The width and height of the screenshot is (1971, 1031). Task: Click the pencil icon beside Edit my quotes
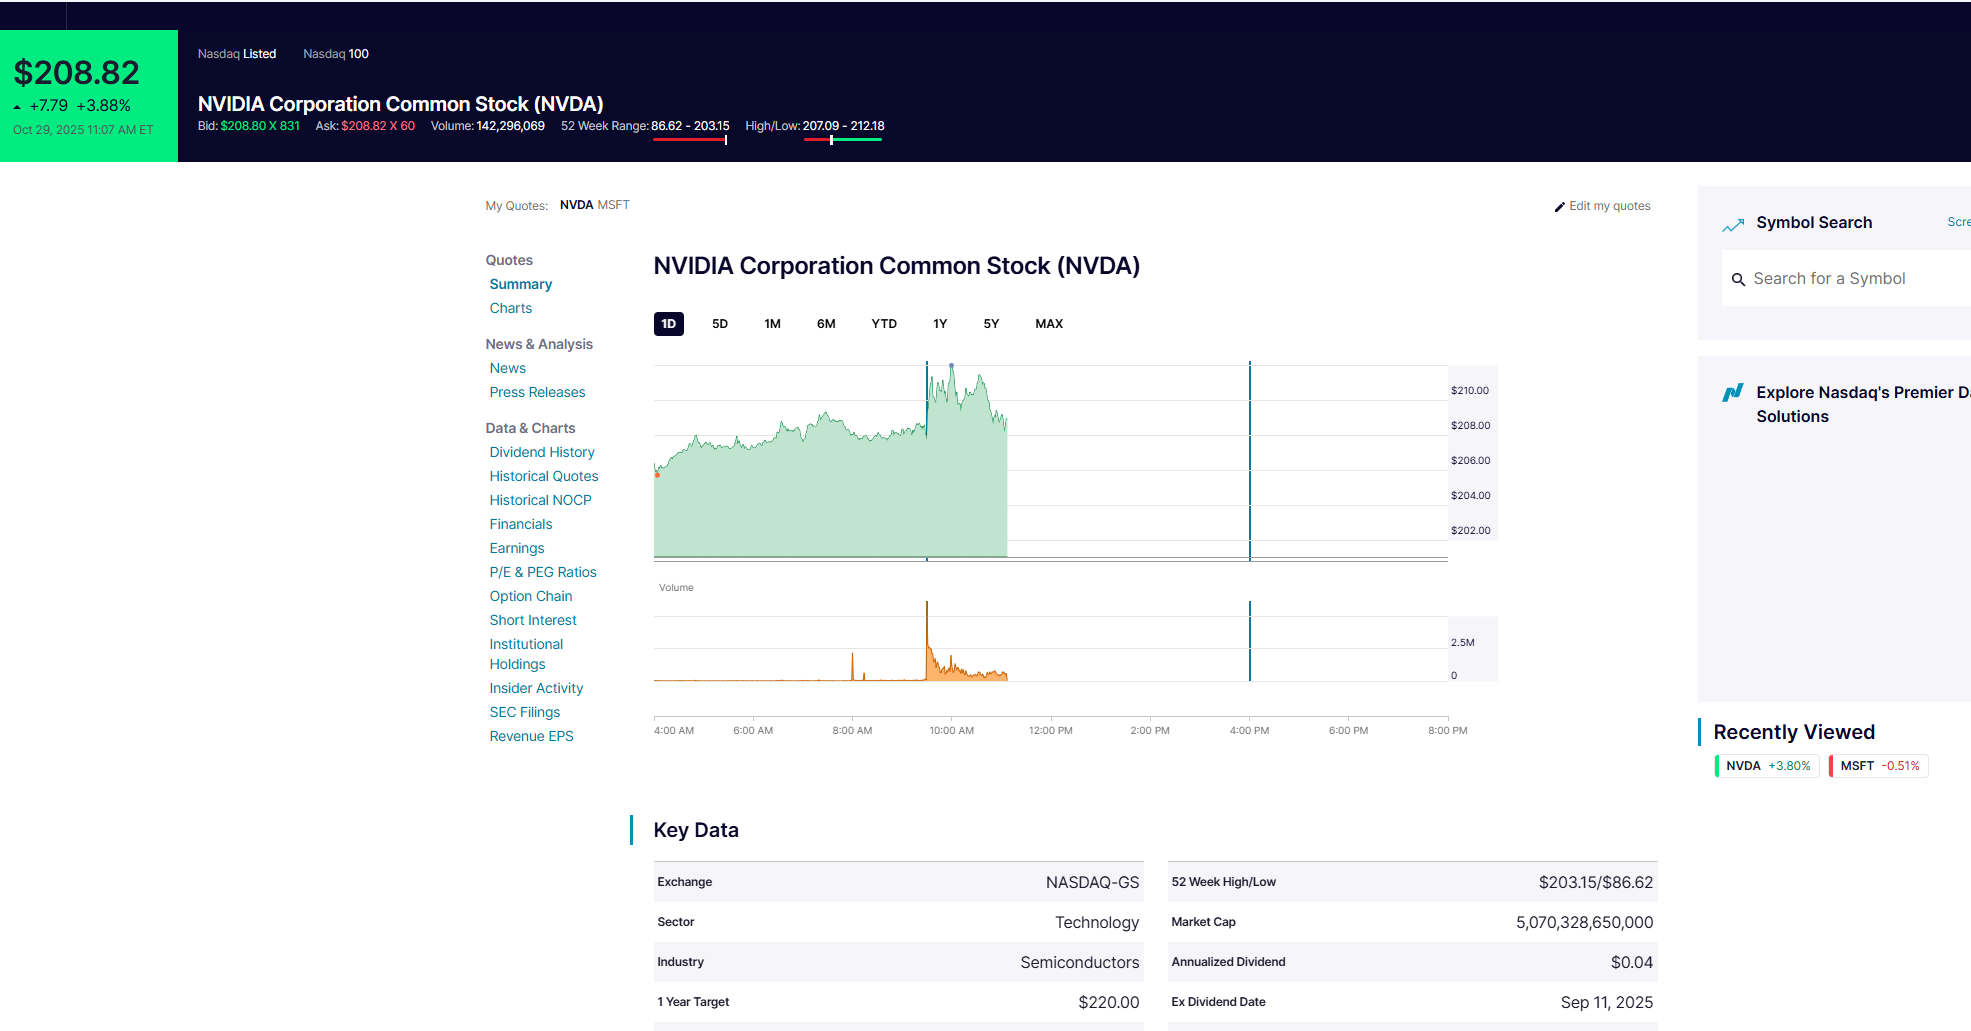(x=1559, y=207)
